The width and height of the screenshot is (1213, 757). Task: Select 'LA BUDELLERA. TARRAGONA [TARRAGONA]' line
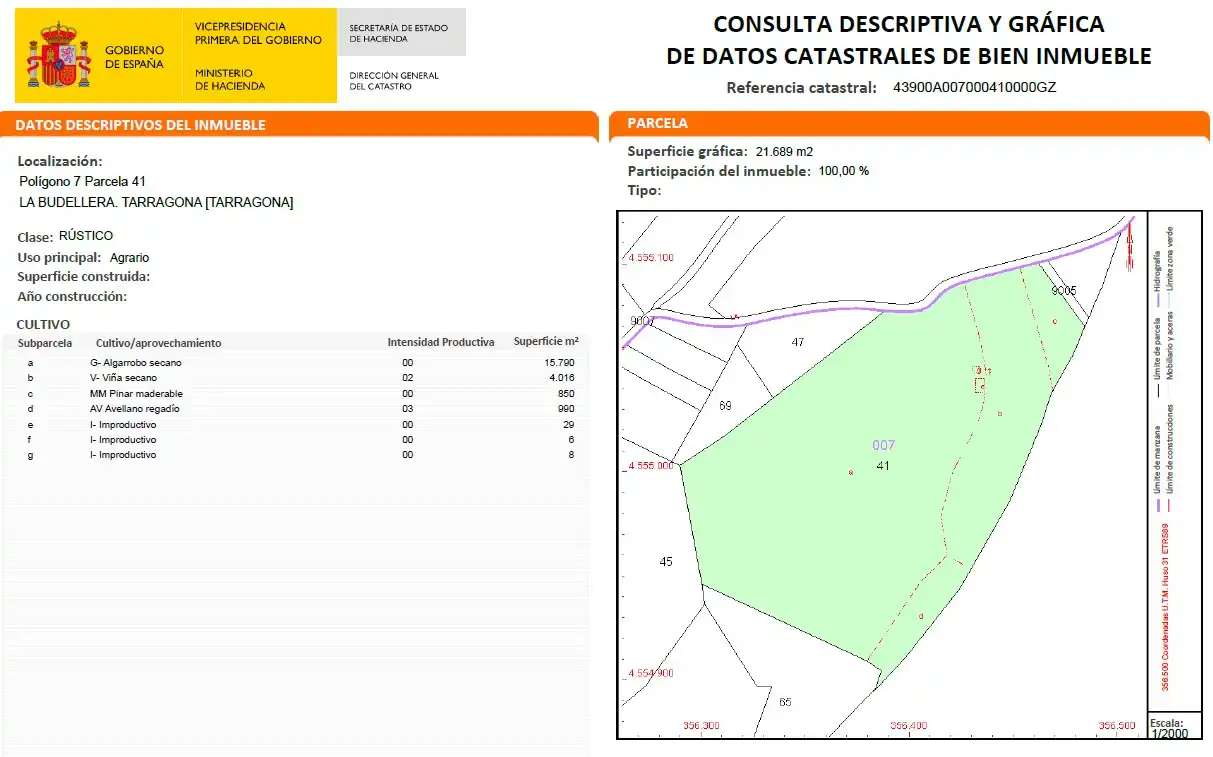(x=156, y=203)
